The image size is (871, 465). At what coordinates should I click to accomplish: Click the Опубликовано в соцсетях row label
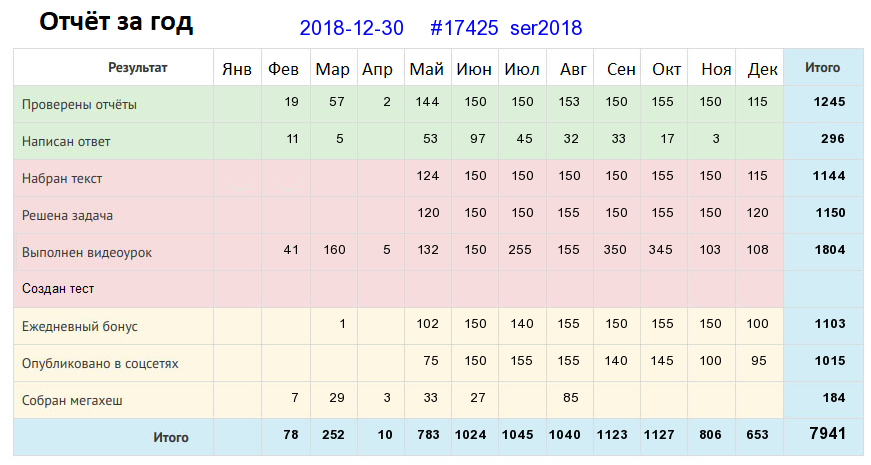pos(100,363)
